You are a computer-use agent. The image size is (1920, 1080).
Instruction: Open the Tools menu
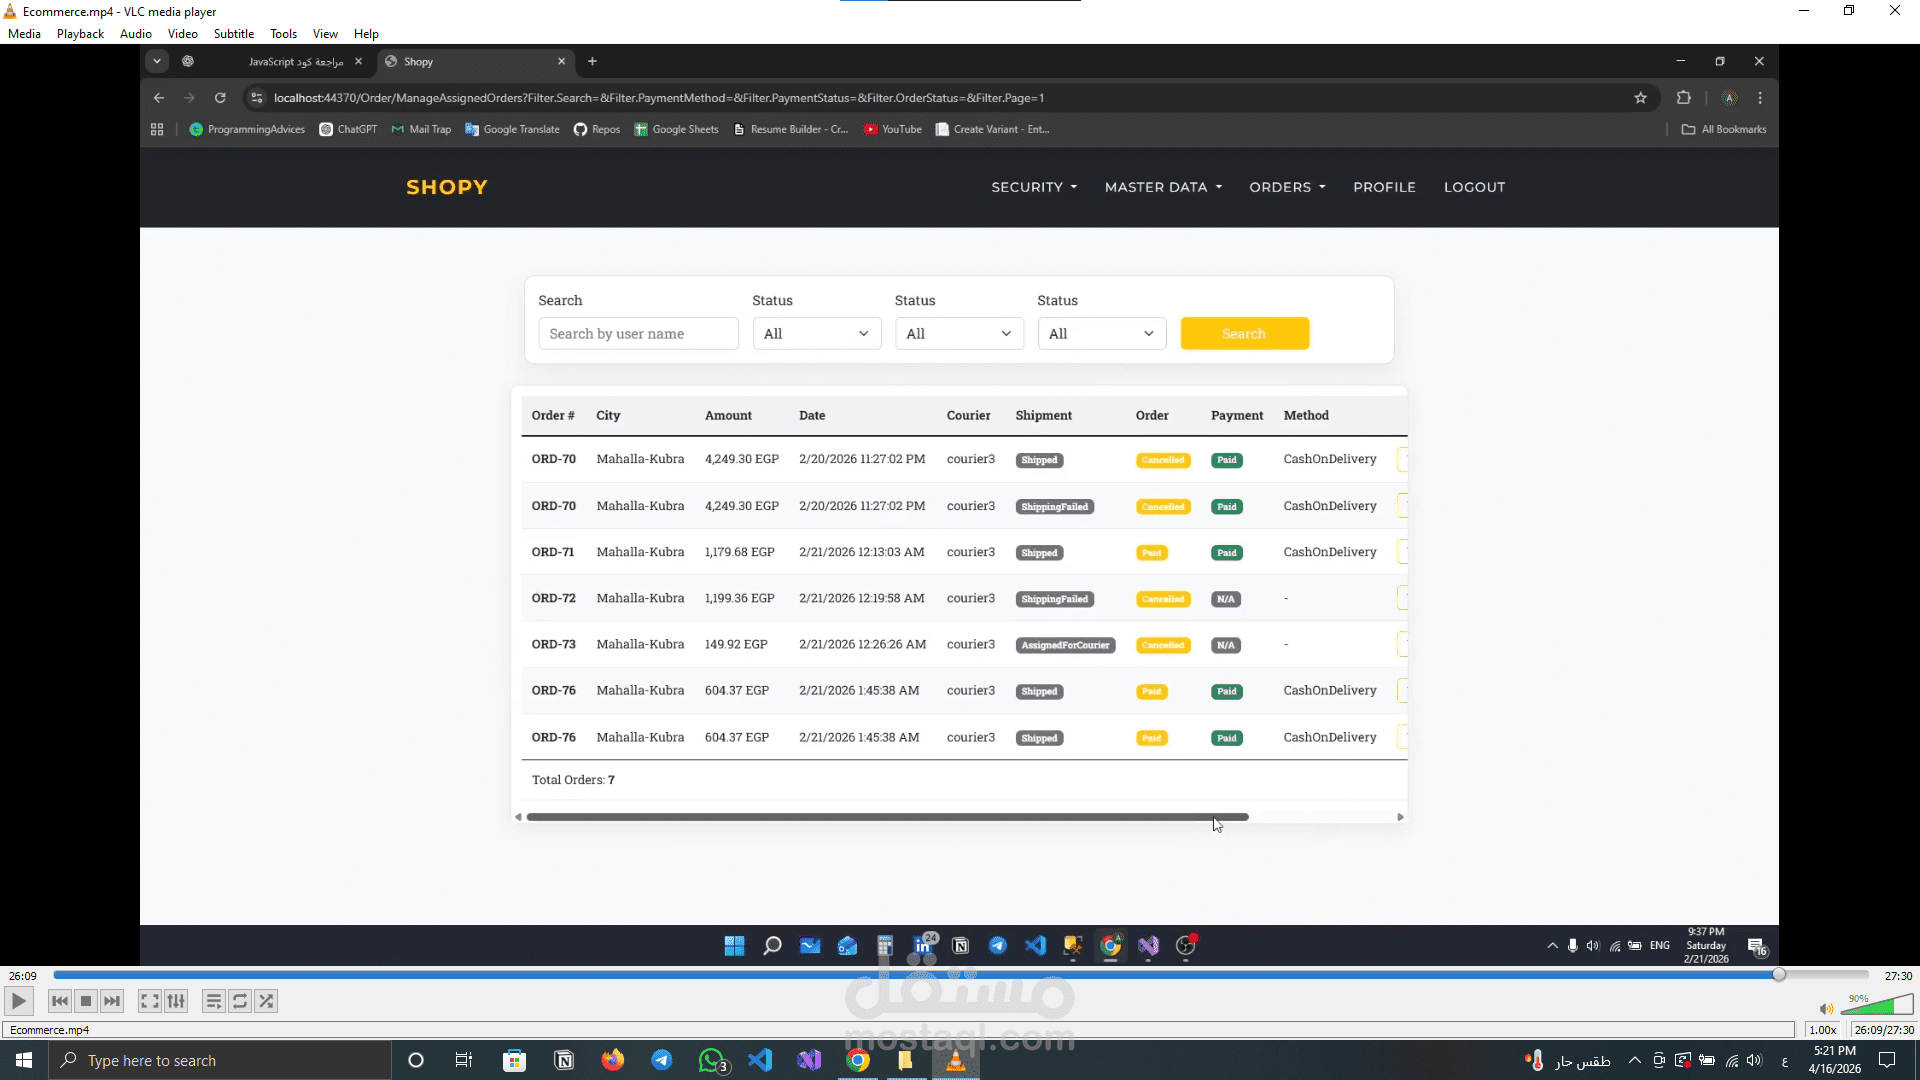coord(283,33)
